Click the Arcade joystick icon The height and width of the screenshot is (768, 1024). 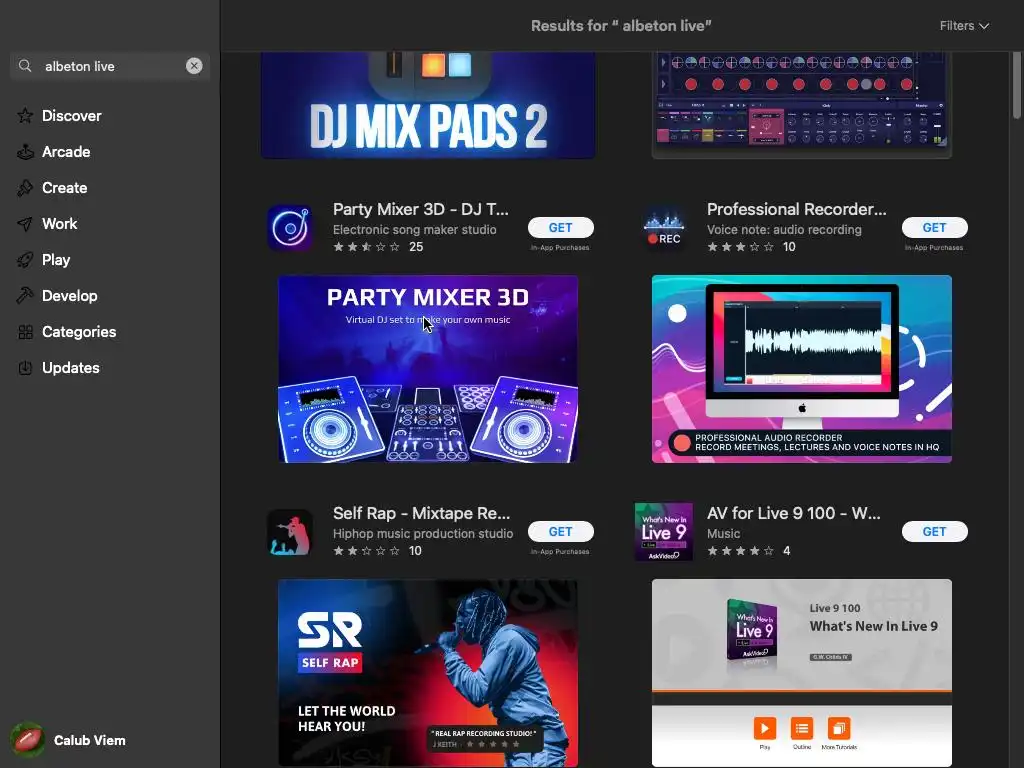point(25,152)
